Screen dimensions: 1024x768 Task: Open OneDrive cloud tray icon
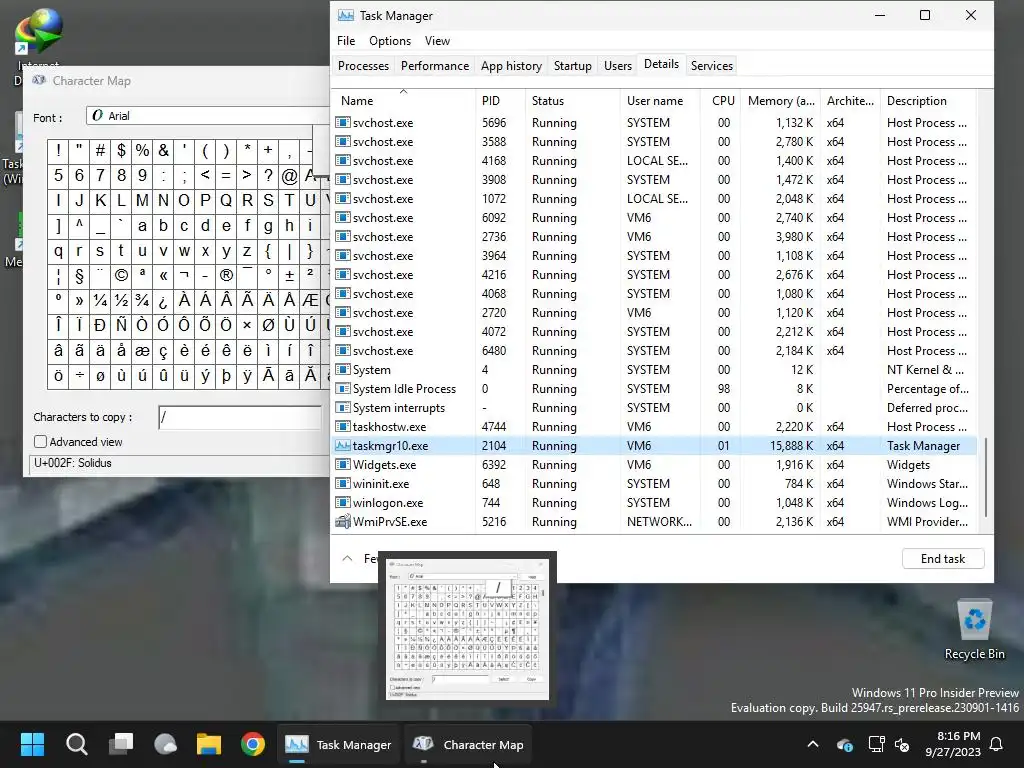click(844, 744)
